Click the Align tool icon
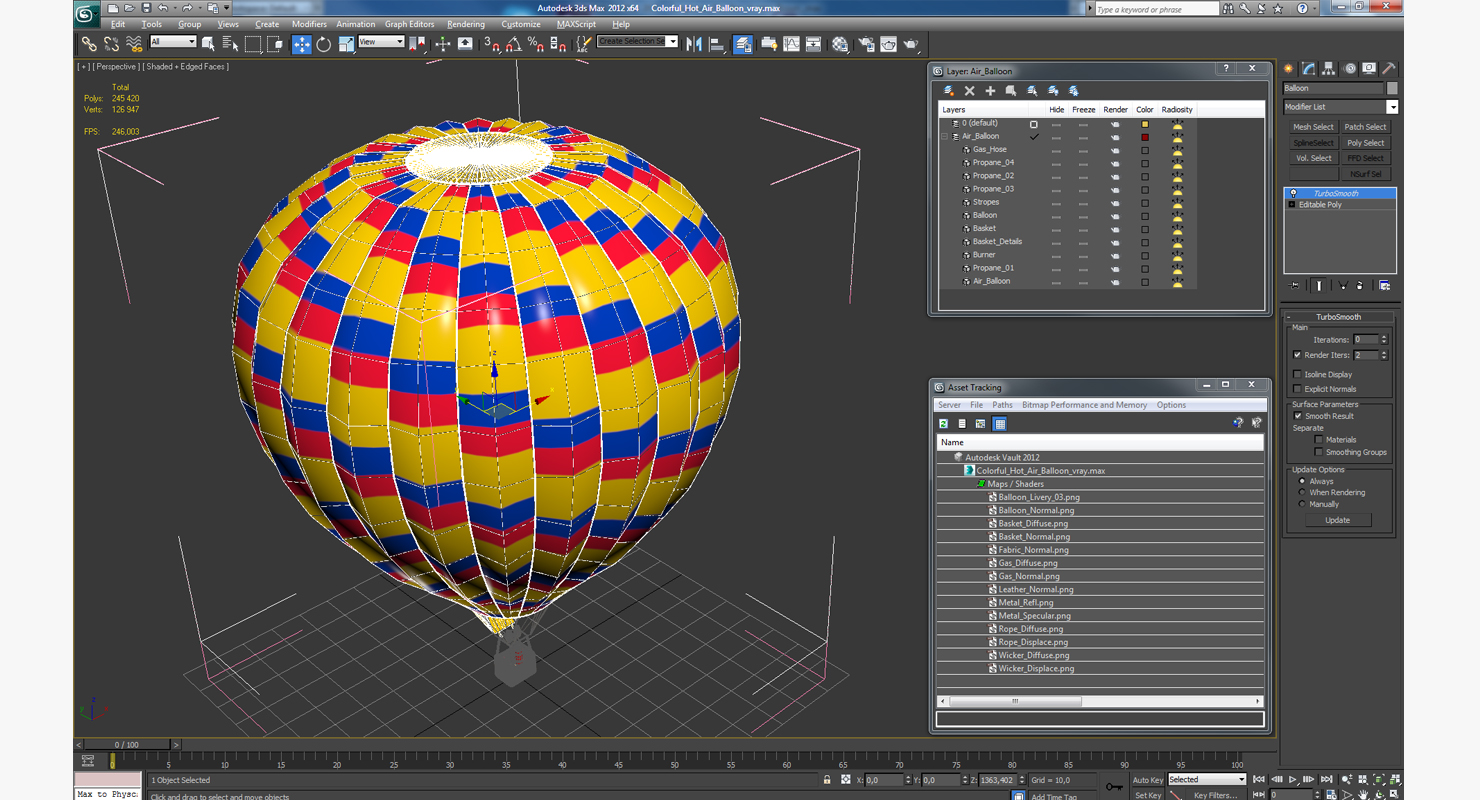The height and width of the screenshot is (800, 1480). coord(716,44)
